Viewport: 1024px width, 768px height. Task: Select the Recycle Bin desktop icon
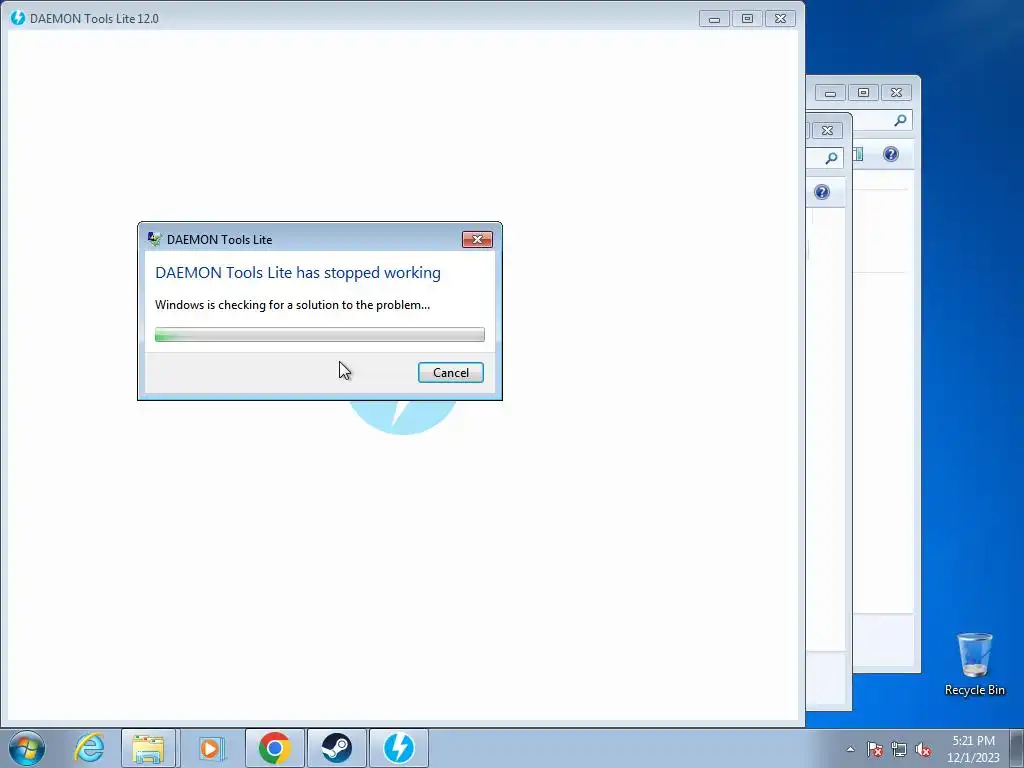coord(974,664)
